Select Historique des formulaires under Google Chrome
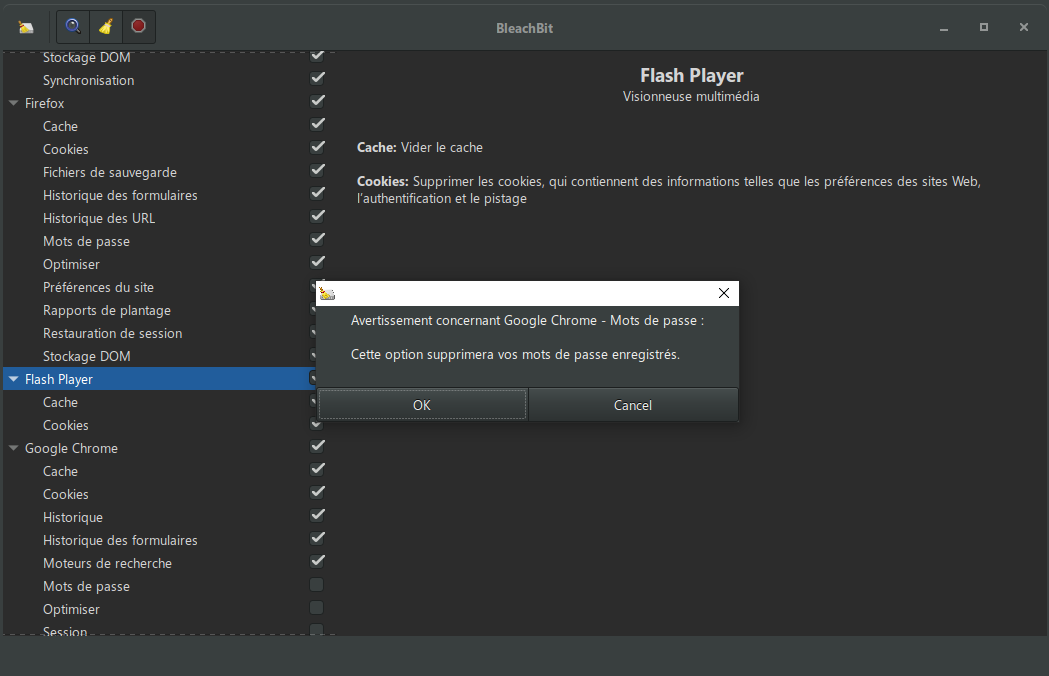Image resolution: width=1049 pixels, height=676 pixels. [120, 540]
